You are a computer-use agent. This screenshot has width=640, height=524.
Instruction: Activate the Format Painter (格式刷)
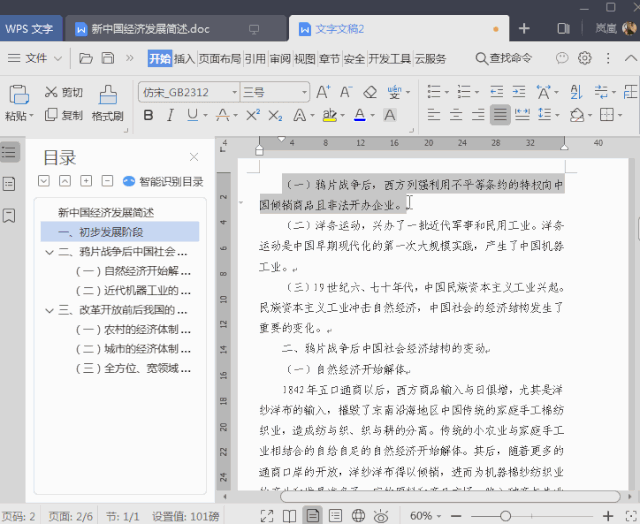click(x=108, y=104)
